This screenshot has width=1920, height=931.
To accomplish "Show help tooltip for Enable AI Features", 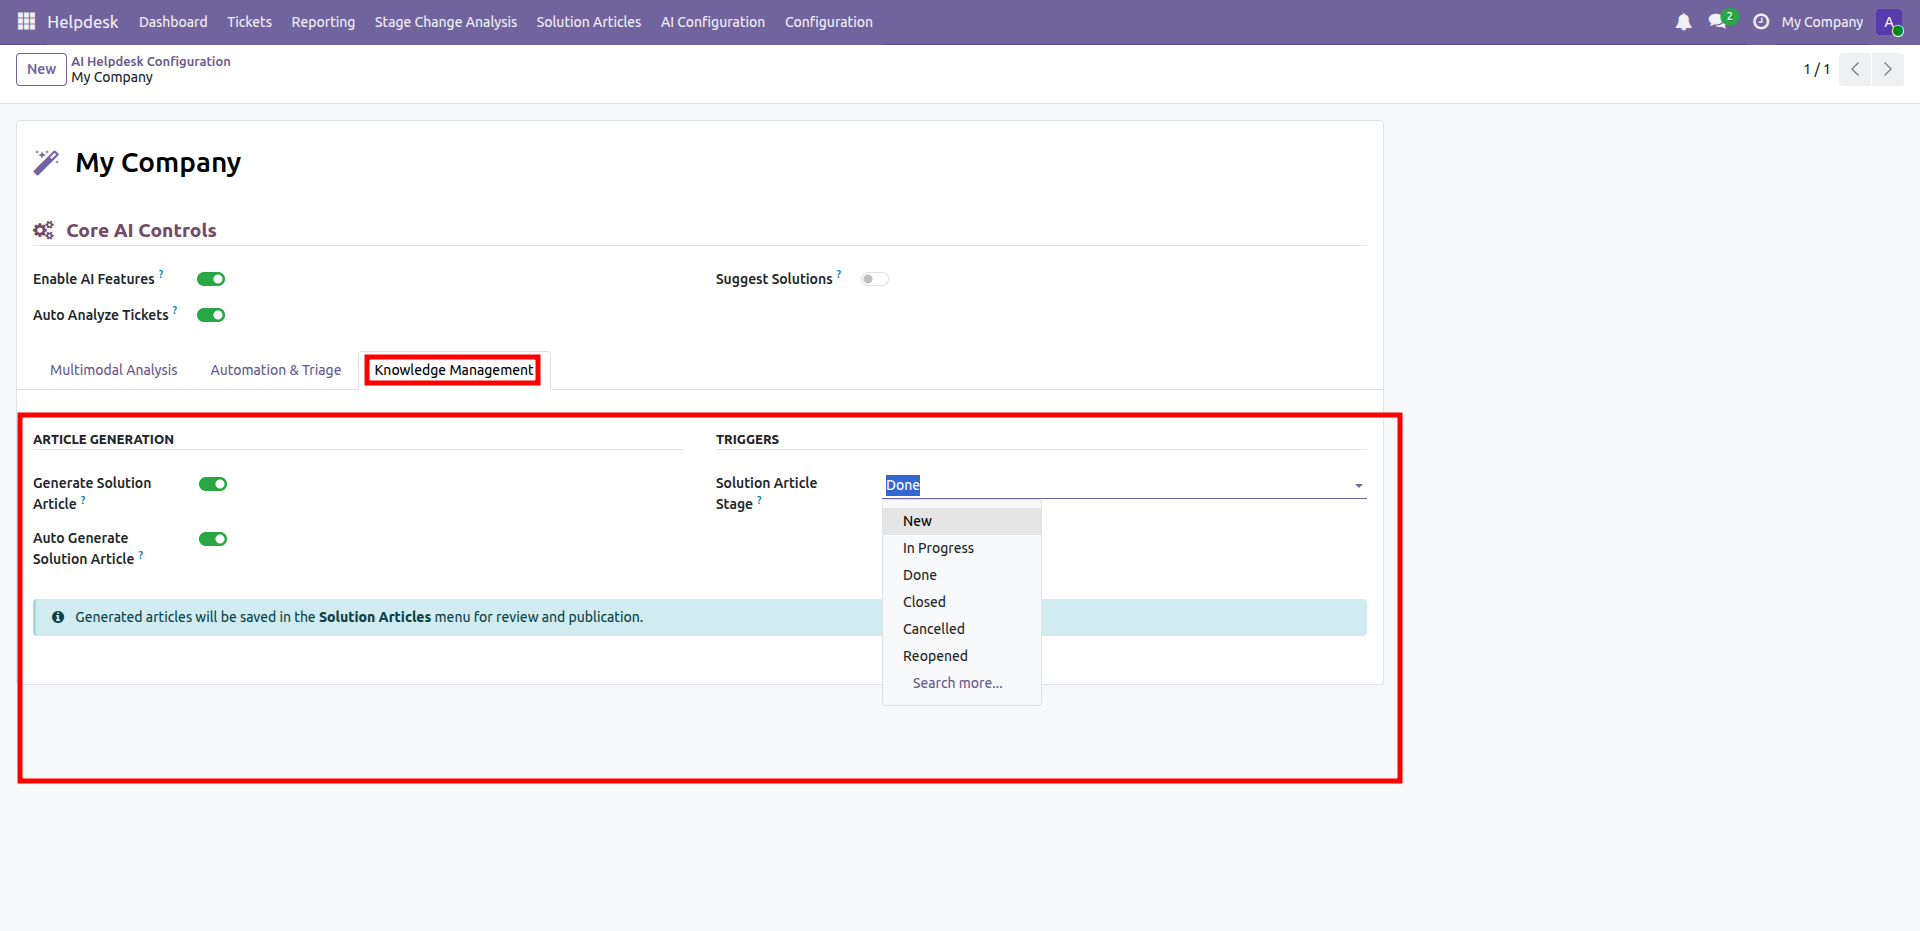I will 161,273.
